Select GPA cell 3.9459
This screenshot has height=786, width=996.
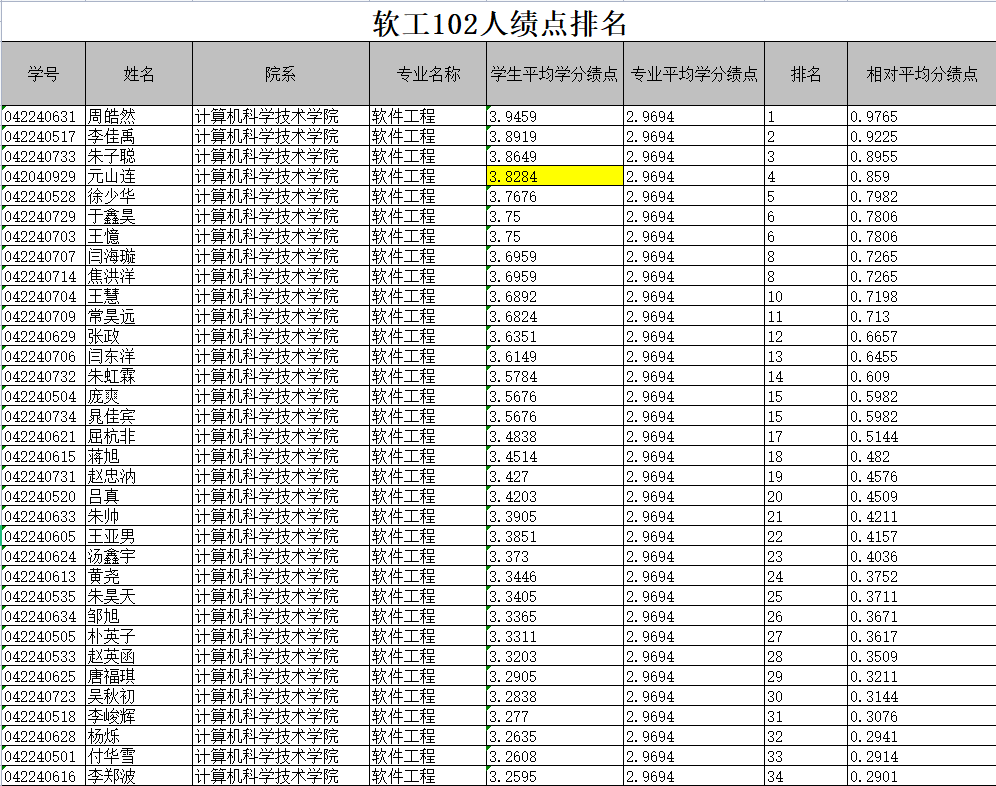[555, 116]
